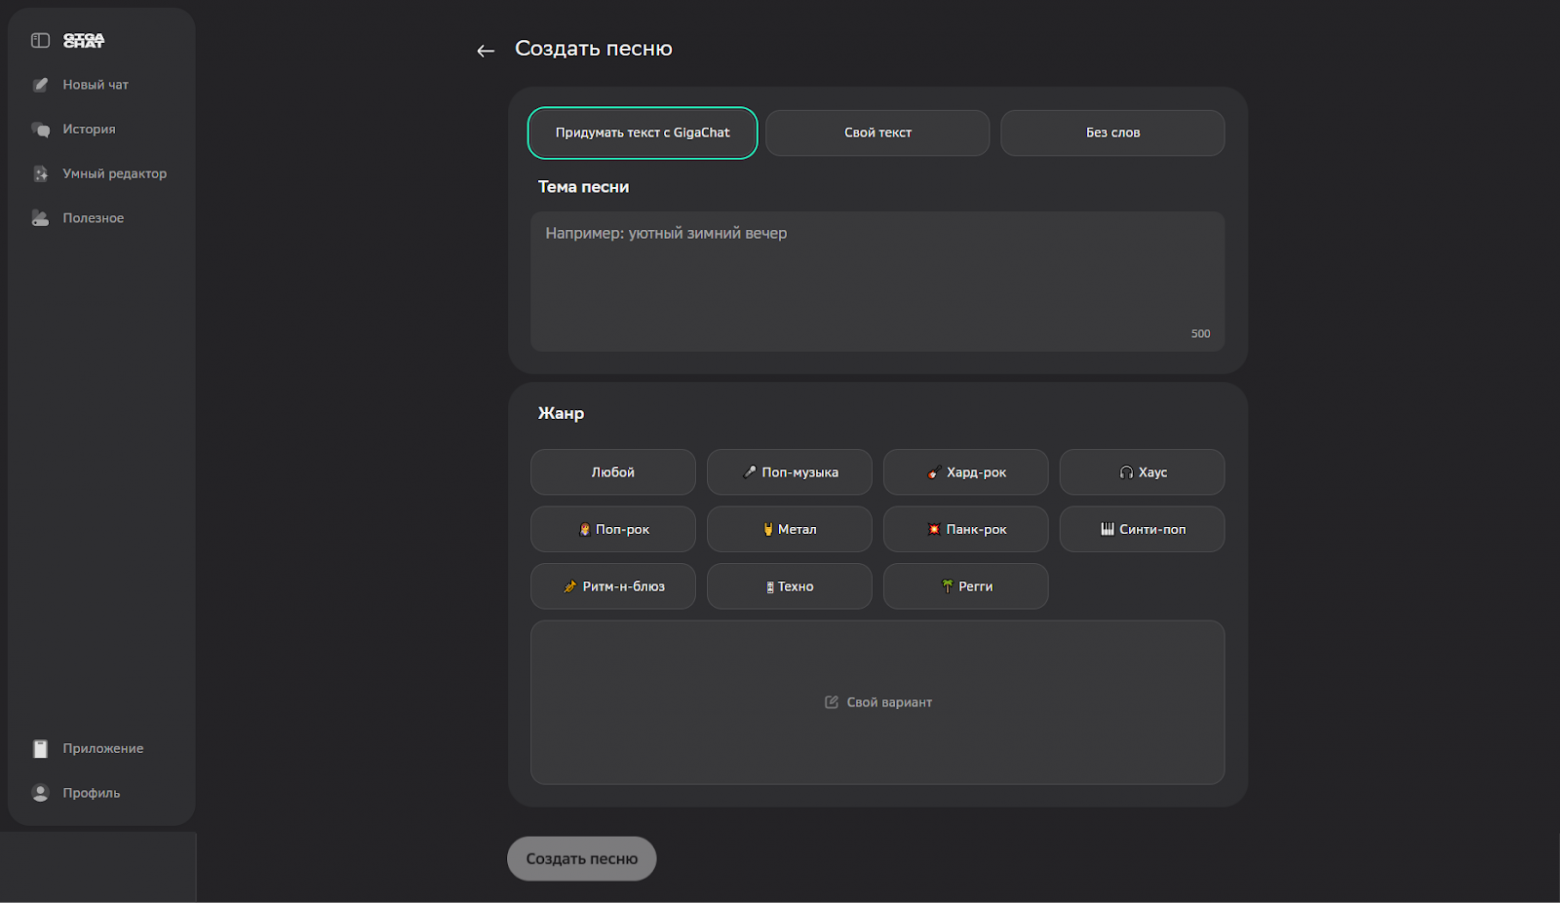Switch to Без слов tab

coord(1112,133)
